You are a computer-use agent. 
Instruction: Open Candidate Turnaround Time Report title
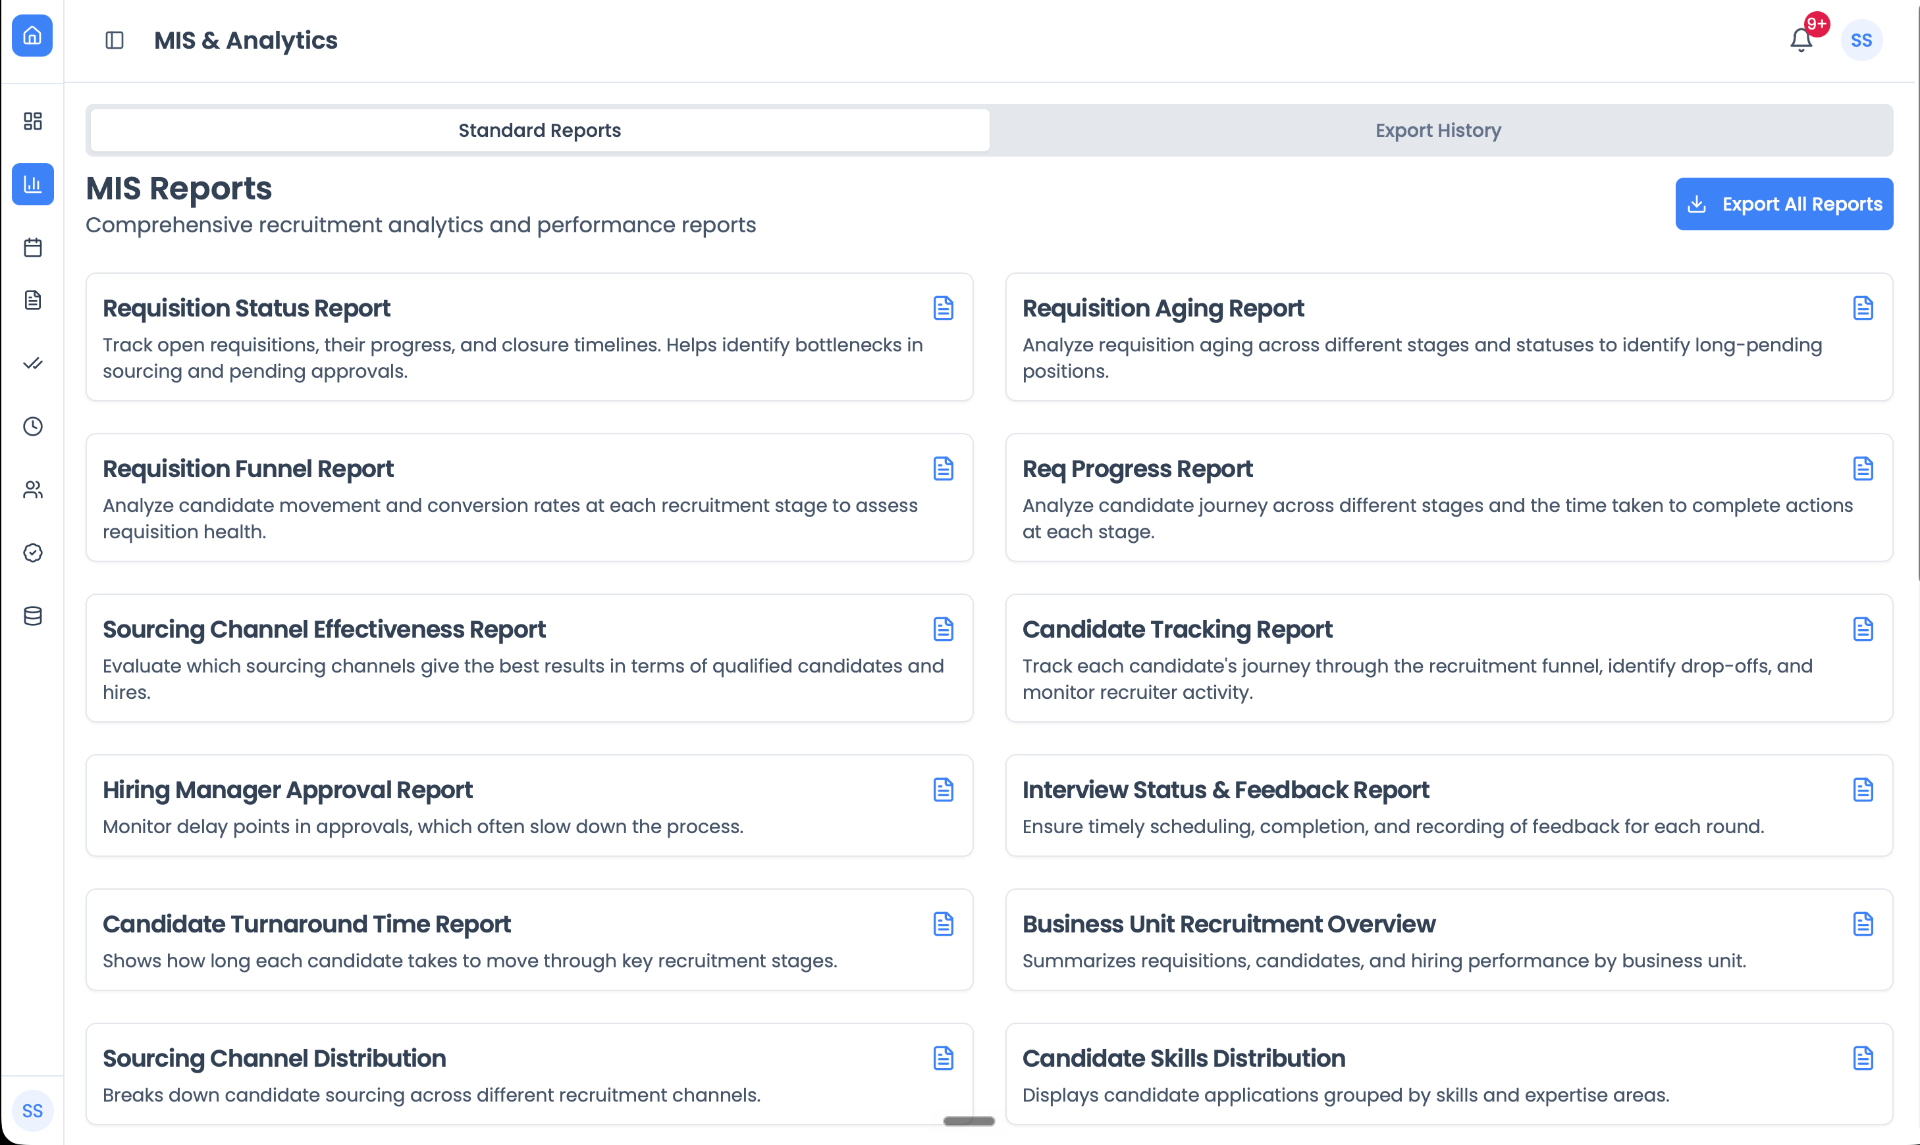pos(306,924)
